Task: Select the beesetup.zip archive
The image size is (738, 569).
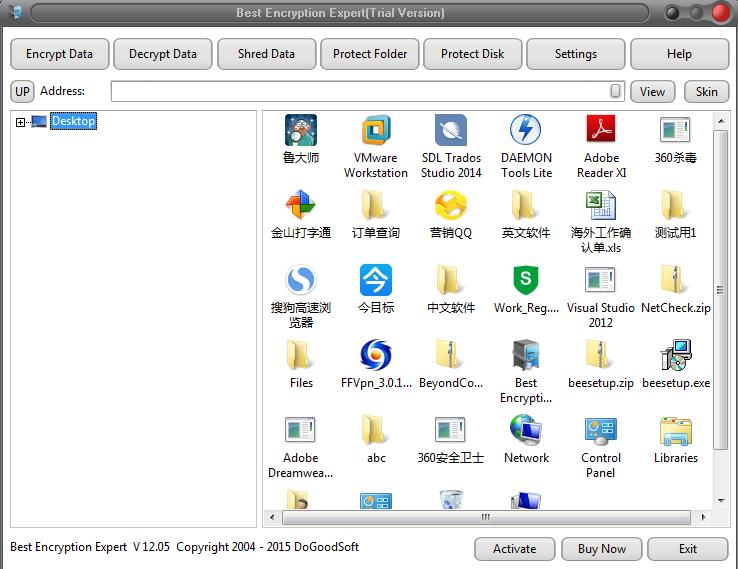Action: tap(601, 355)
